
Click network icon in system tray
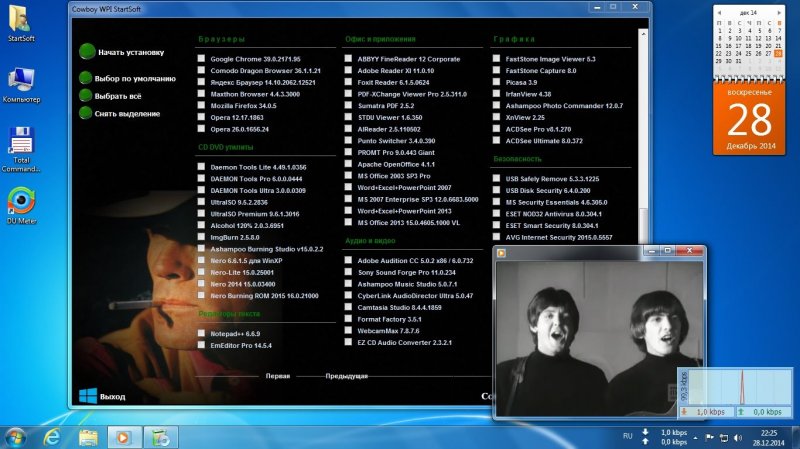[723, 438]
